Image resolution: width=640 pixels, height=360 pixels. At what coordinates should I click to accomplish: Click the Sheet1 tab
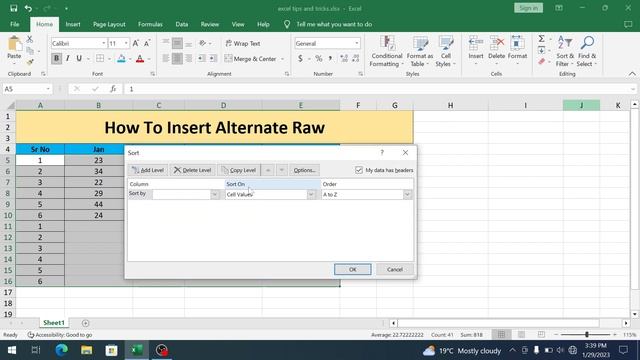pyautogui.click(x=54, y=323)
